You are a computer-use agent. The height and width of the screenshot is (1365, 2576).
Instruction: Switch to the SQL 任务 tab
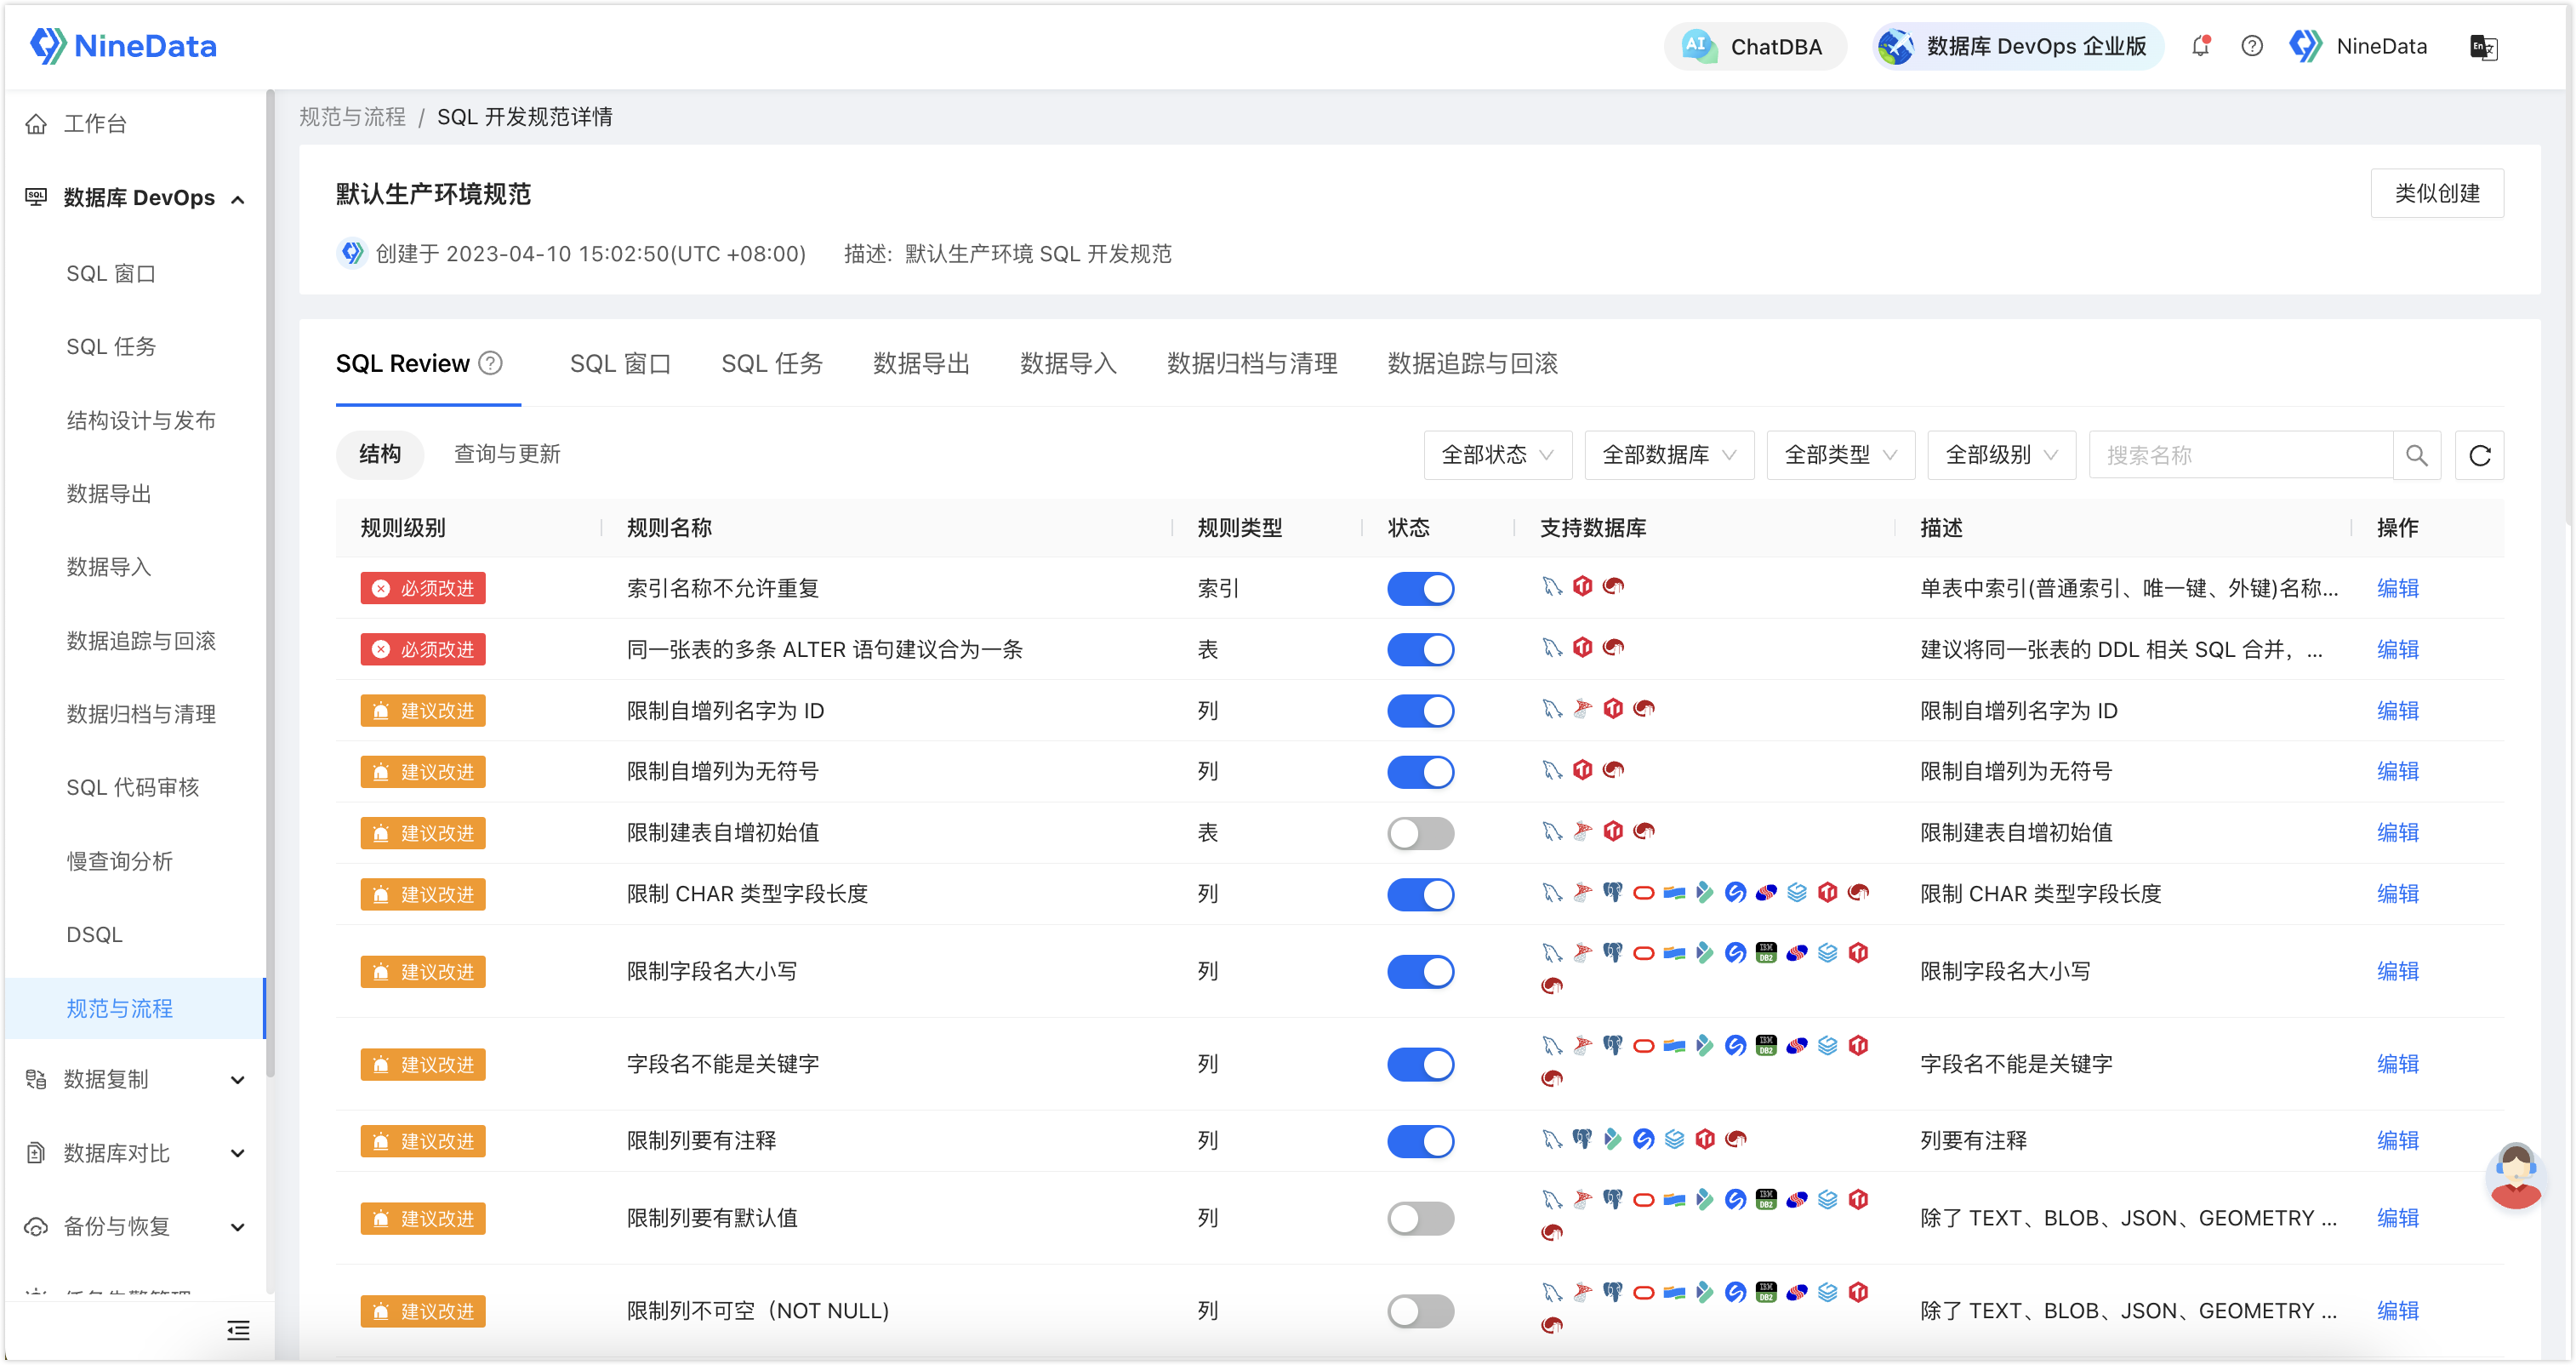[x=771, y=363]
